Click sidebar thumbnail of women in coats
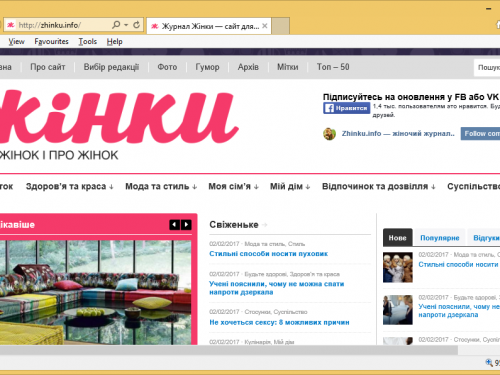500x375 pixels. tap(398, 267)
